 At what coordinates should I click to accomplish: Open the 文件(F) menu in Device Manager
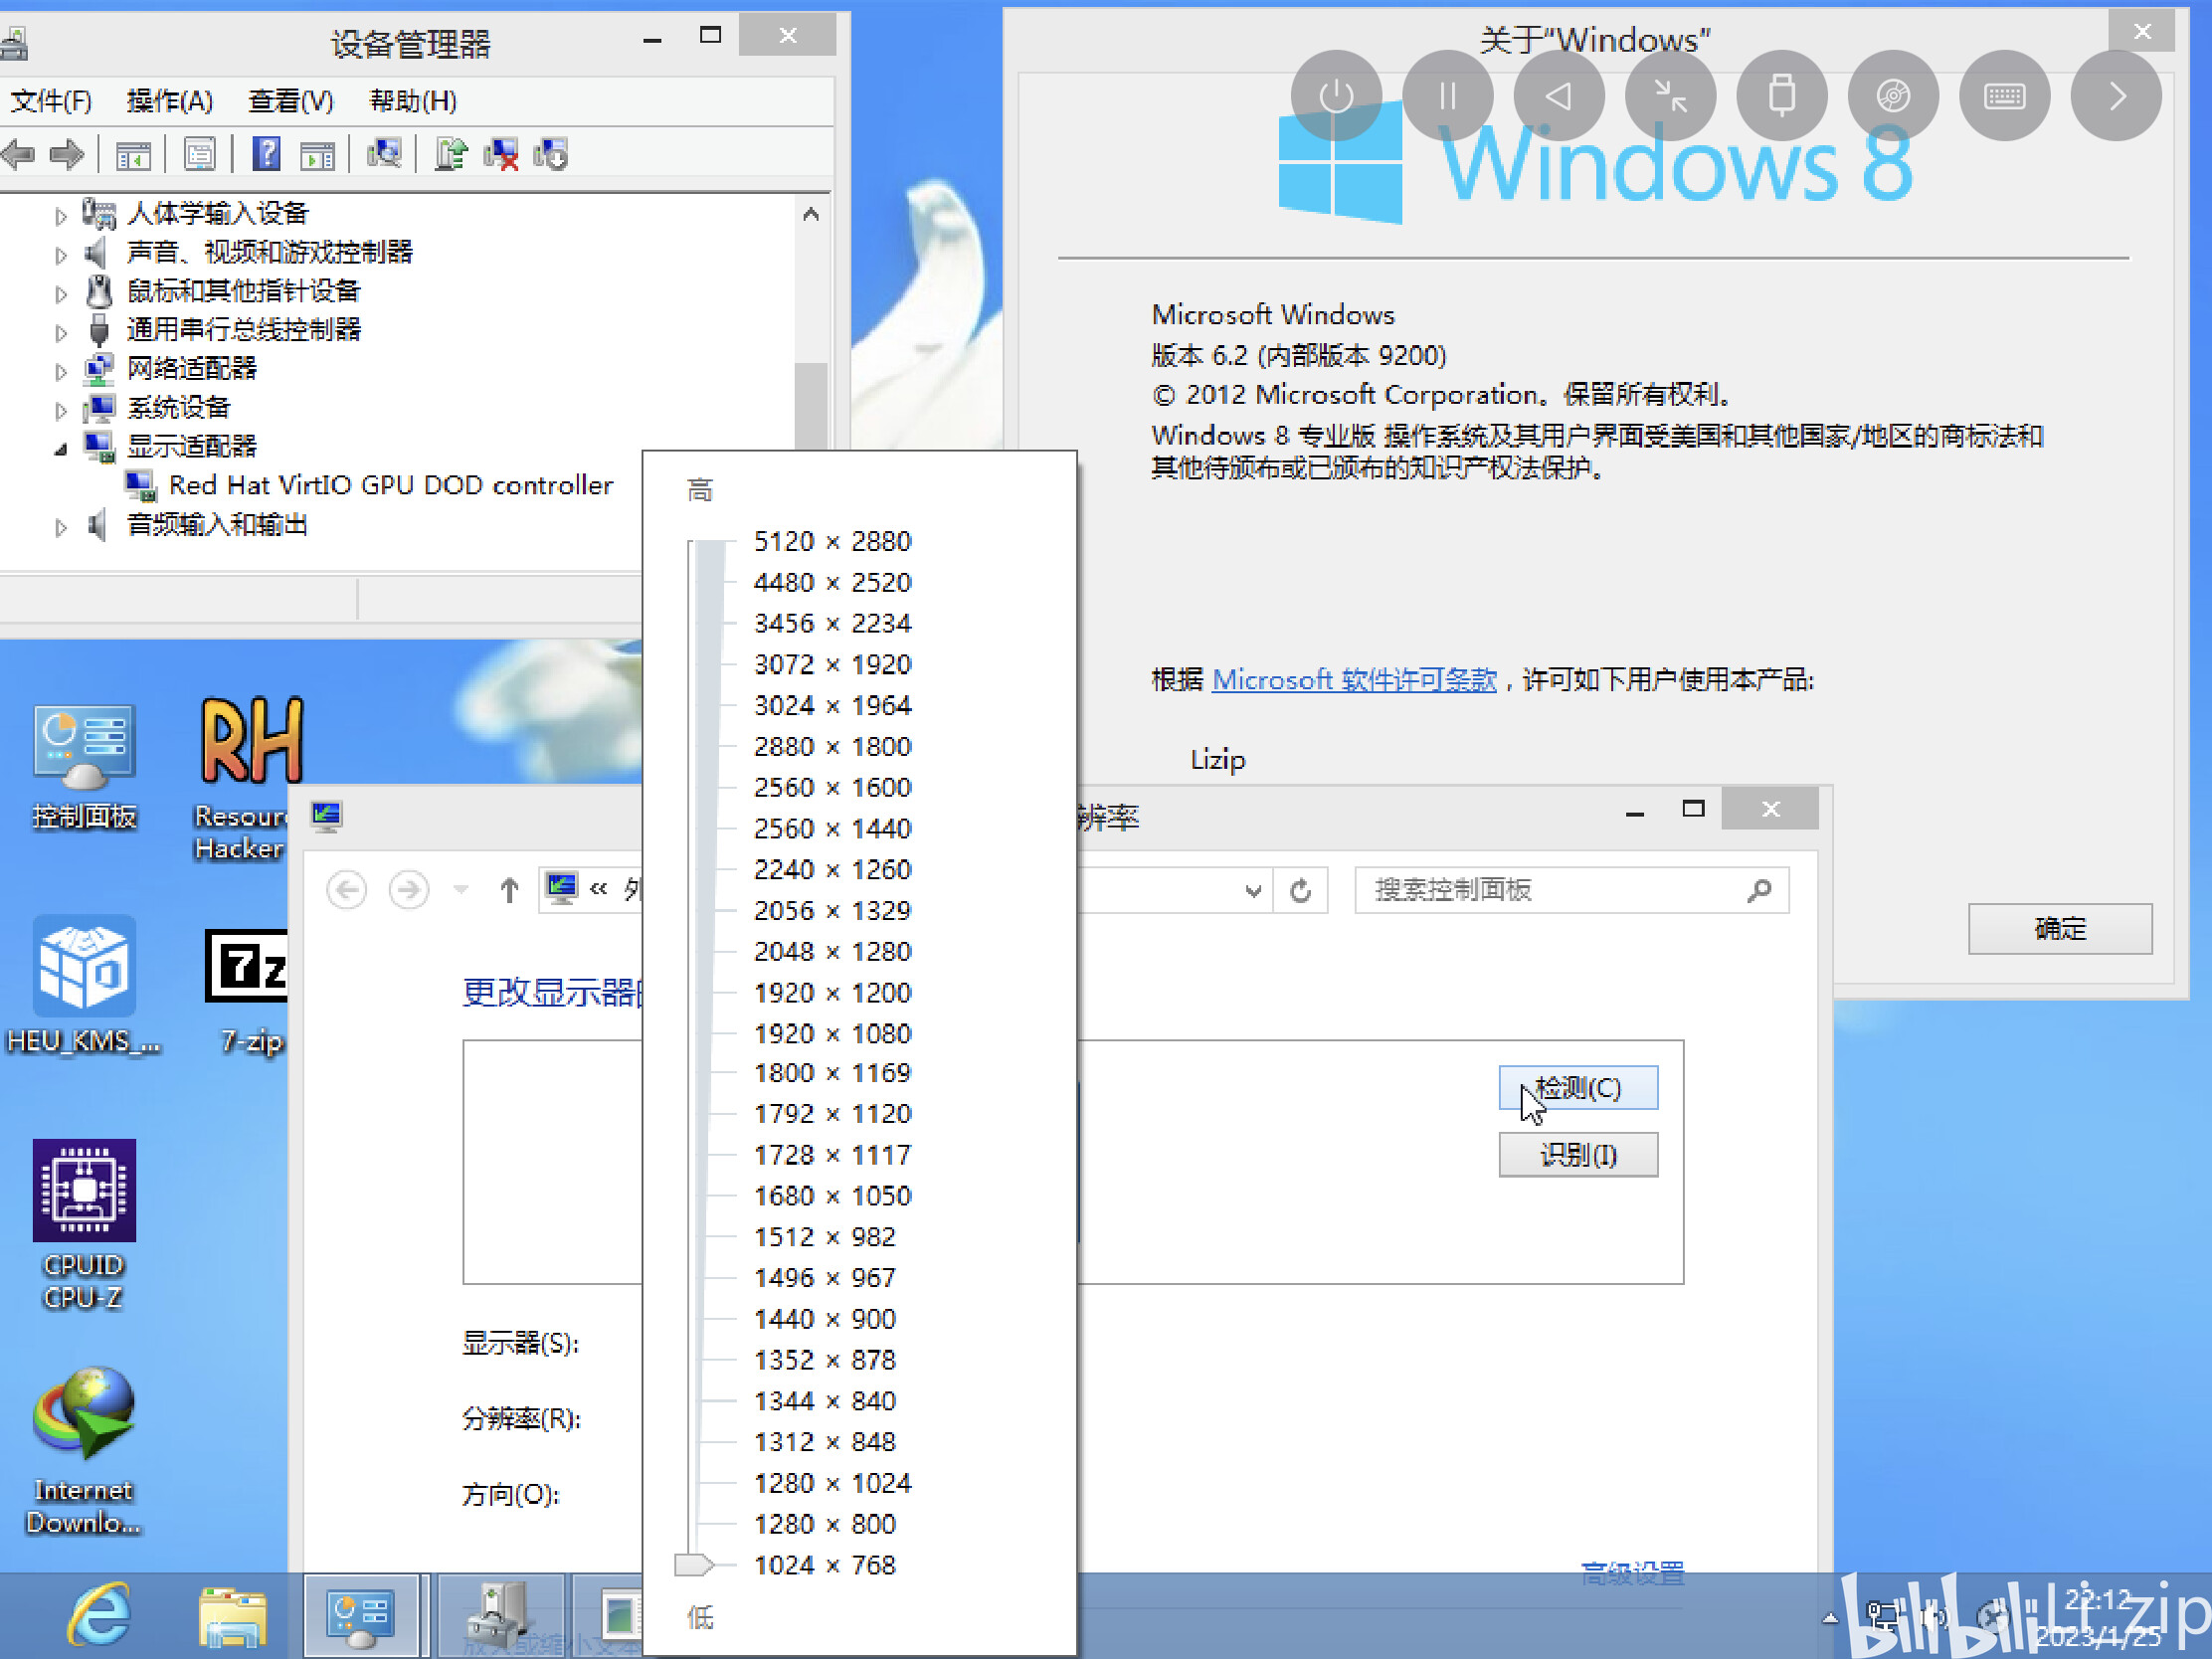coord(50,101)
